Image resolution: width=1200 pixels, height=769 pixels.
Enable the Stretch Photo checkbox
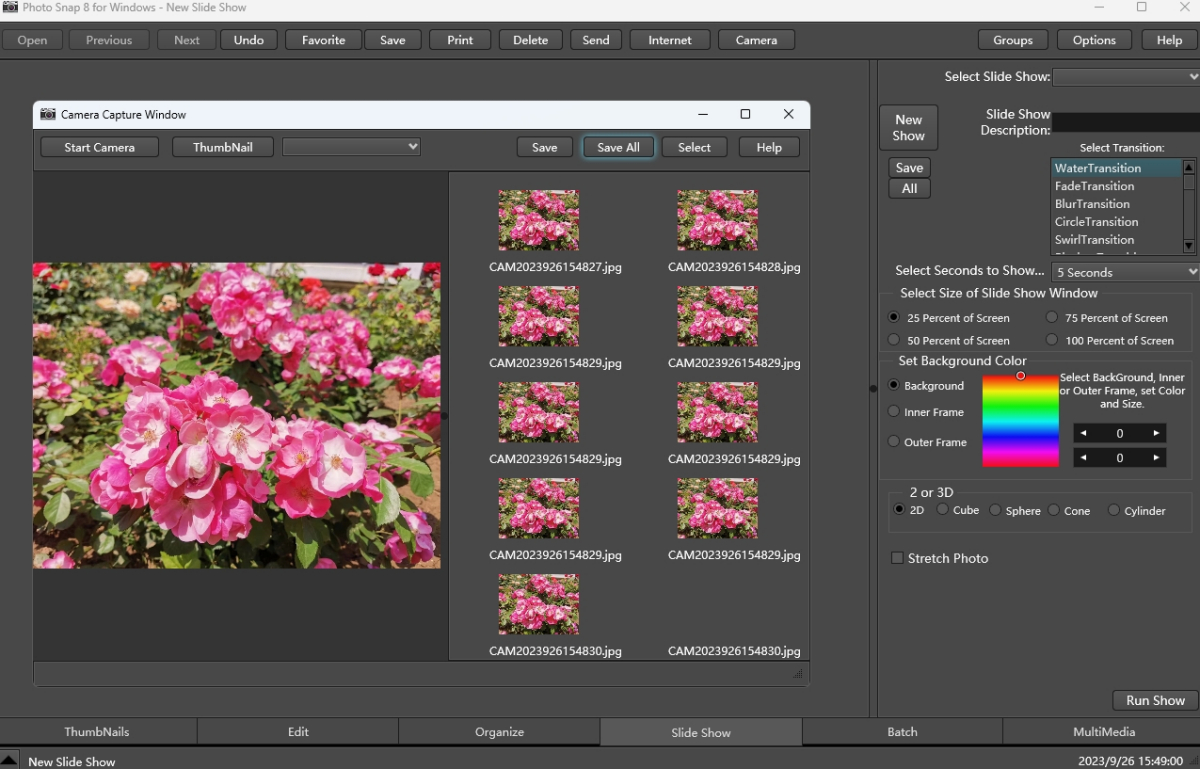(897, 558)
